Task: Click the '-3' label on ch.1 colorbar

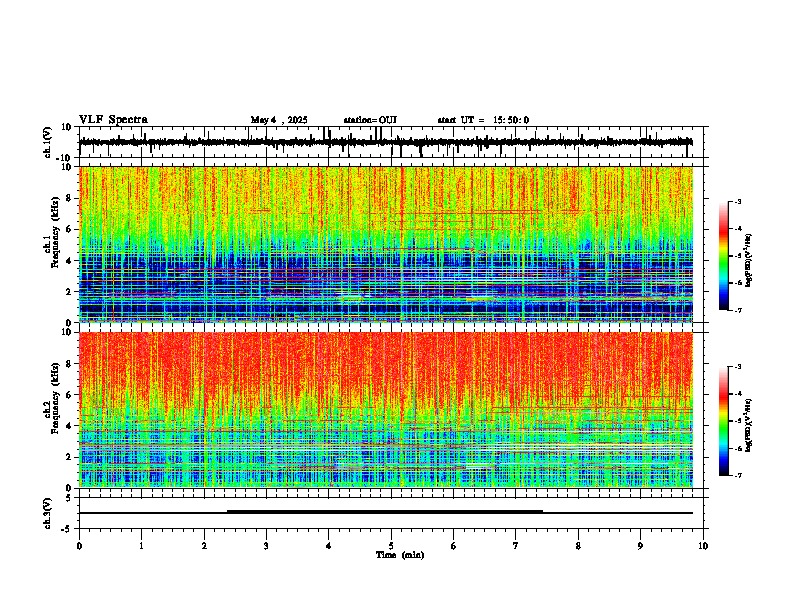Action: (737, 201)
